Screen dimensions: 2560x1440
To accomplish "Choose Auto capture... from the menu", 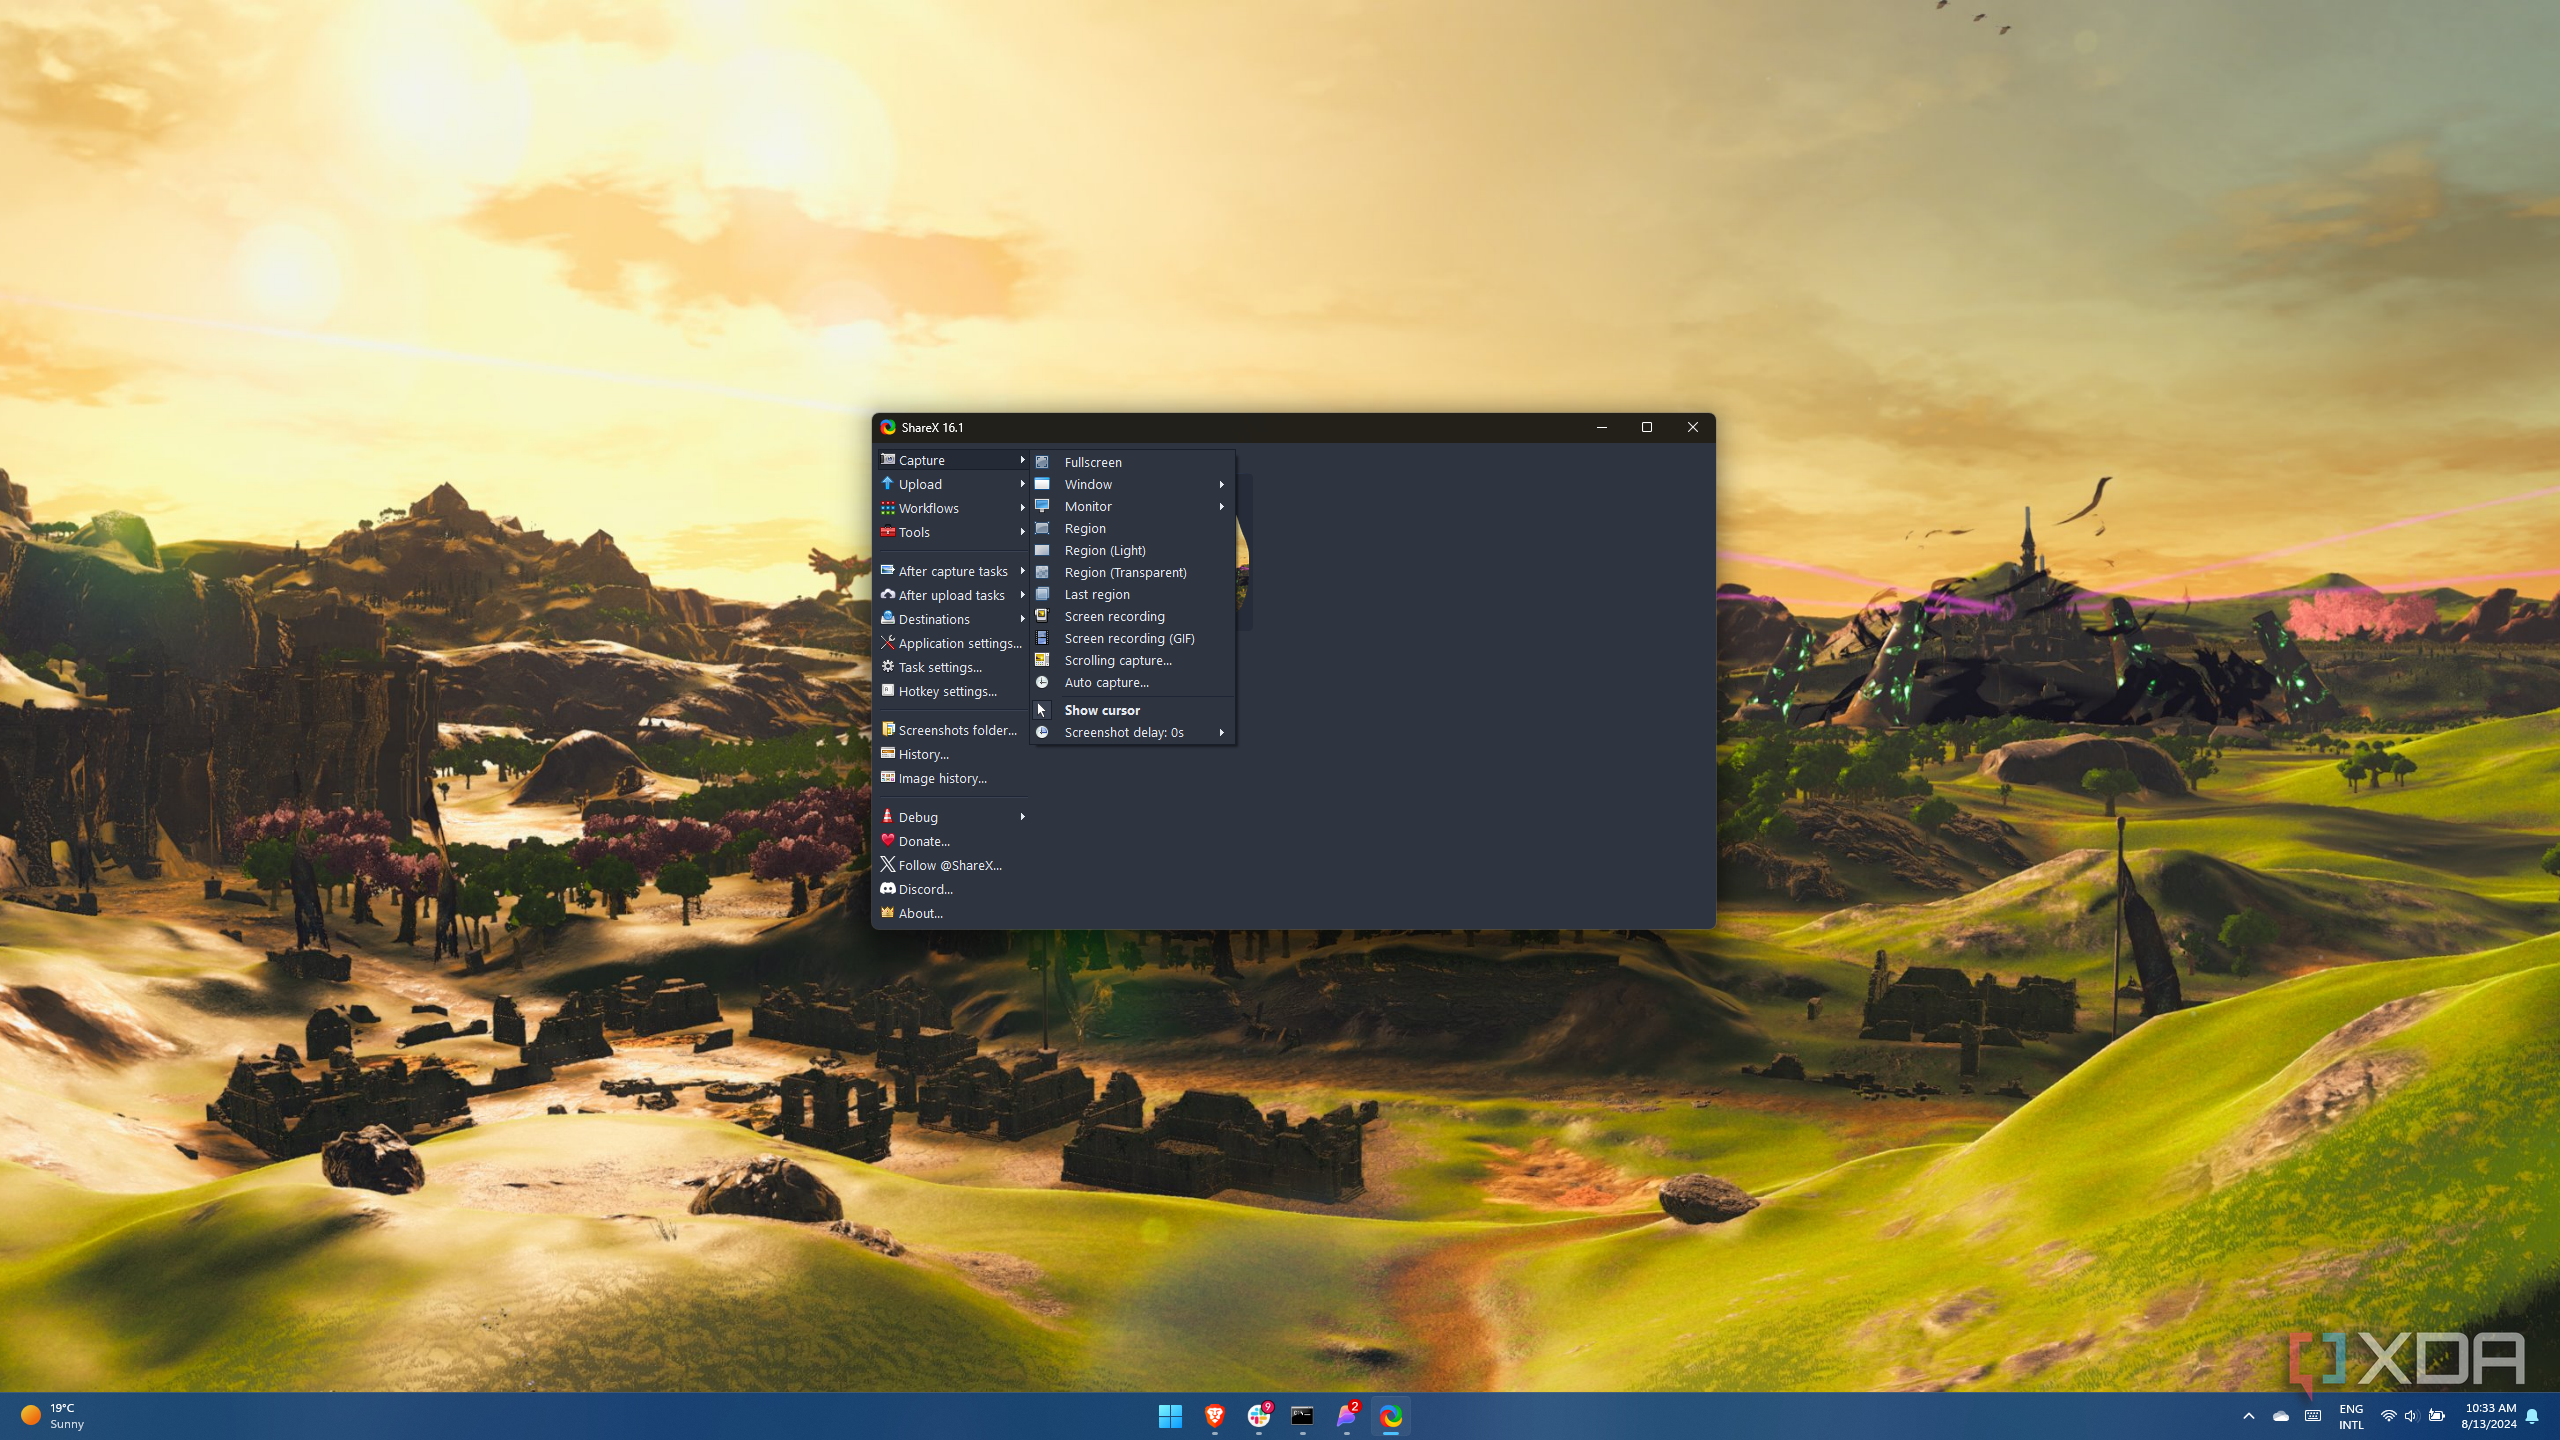I will pyautogui.click(x=1133, y=682).
